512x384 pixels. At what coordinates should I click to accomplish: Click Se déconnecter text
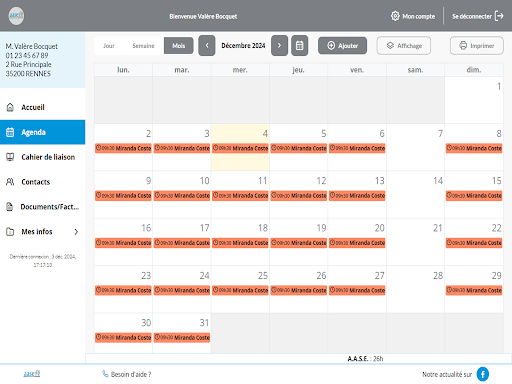click(472, 16)
